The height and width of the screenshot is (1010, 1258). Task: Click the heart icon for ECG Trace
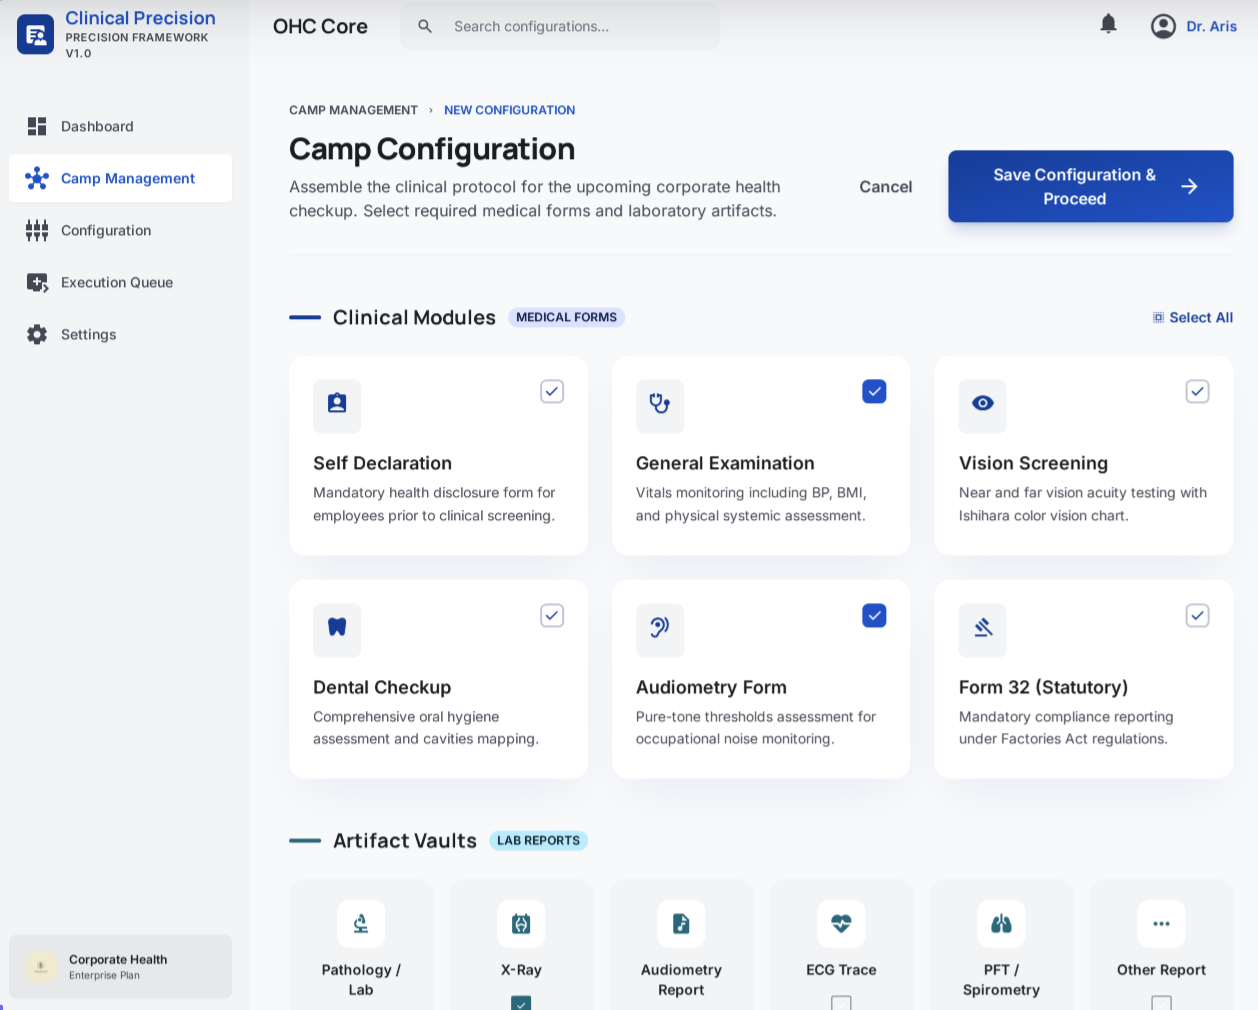click(x=841, y=924)
